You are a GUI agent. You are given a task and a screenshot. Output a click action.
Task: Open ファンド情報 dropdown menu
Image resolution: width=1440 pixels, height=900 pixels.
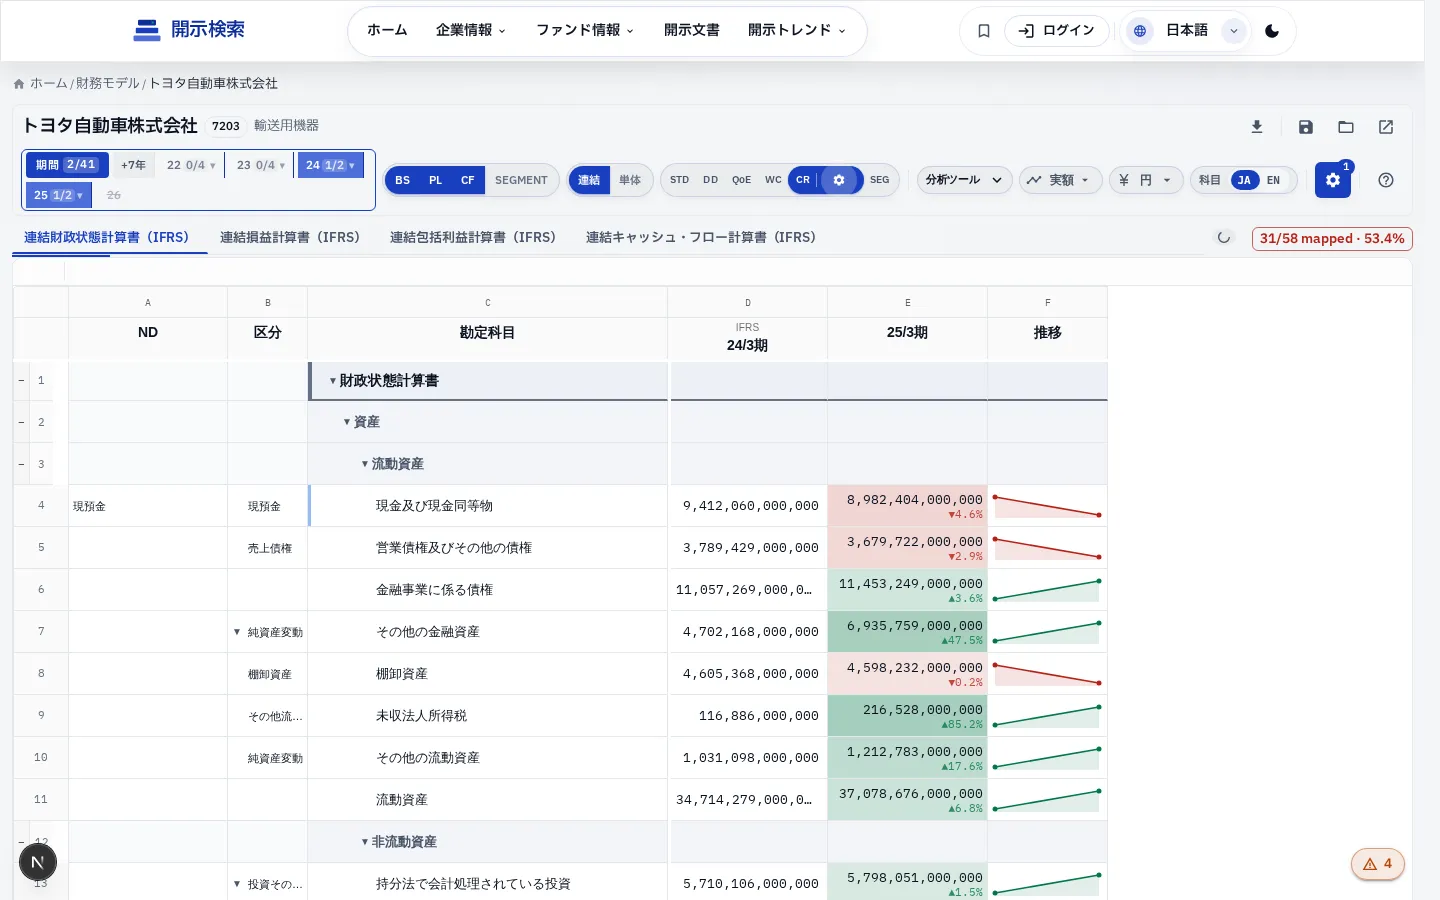click(585, 31)
